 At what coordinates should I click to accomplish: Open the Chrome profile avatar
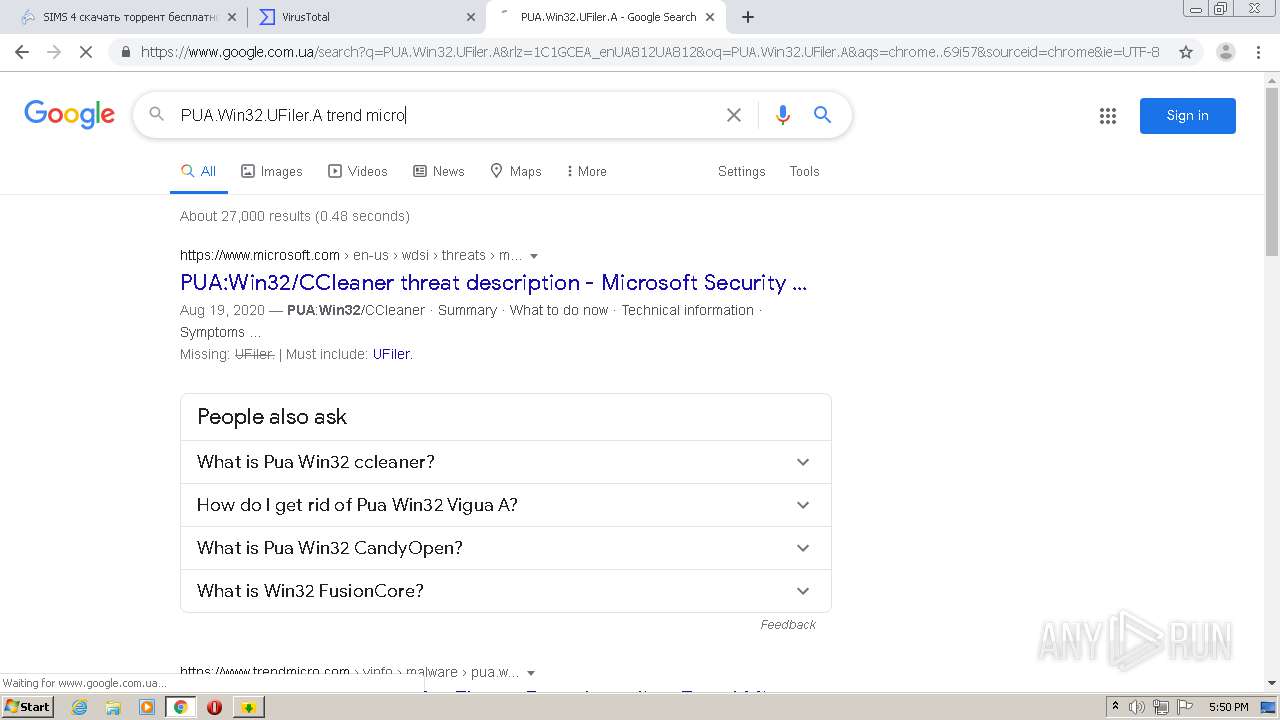1226,52
